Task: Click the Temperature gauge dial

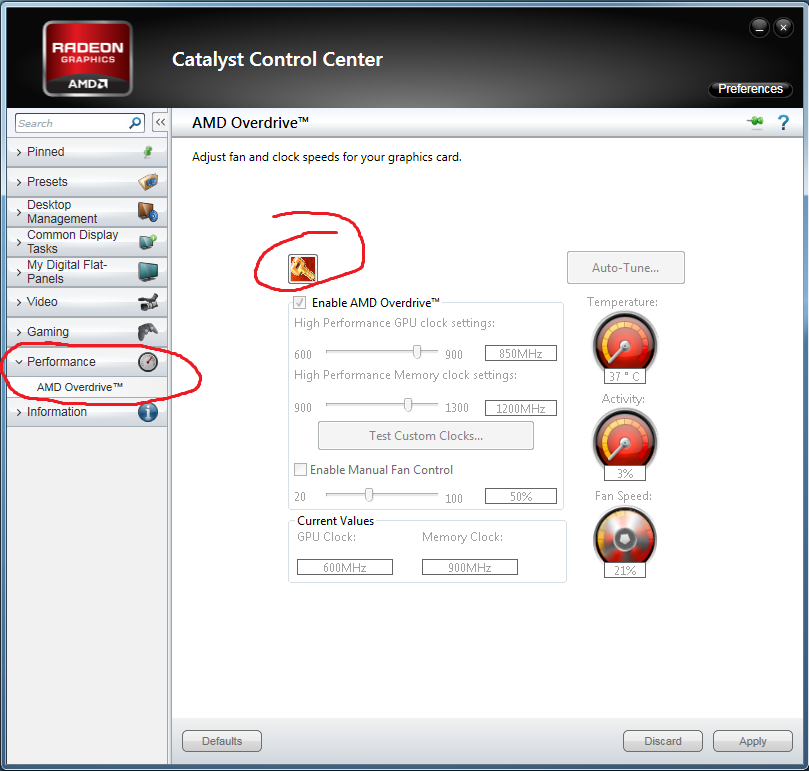Action: pos(625,342)
